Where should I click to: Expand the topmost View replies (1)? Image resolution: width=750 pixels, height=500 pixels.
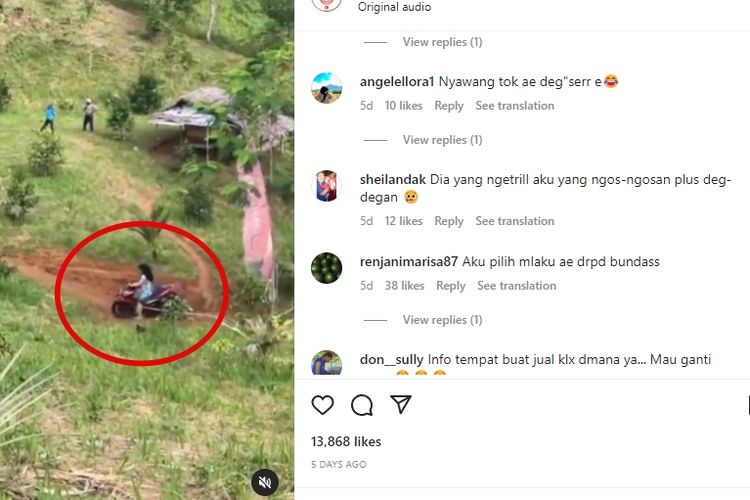pos(442,42)
